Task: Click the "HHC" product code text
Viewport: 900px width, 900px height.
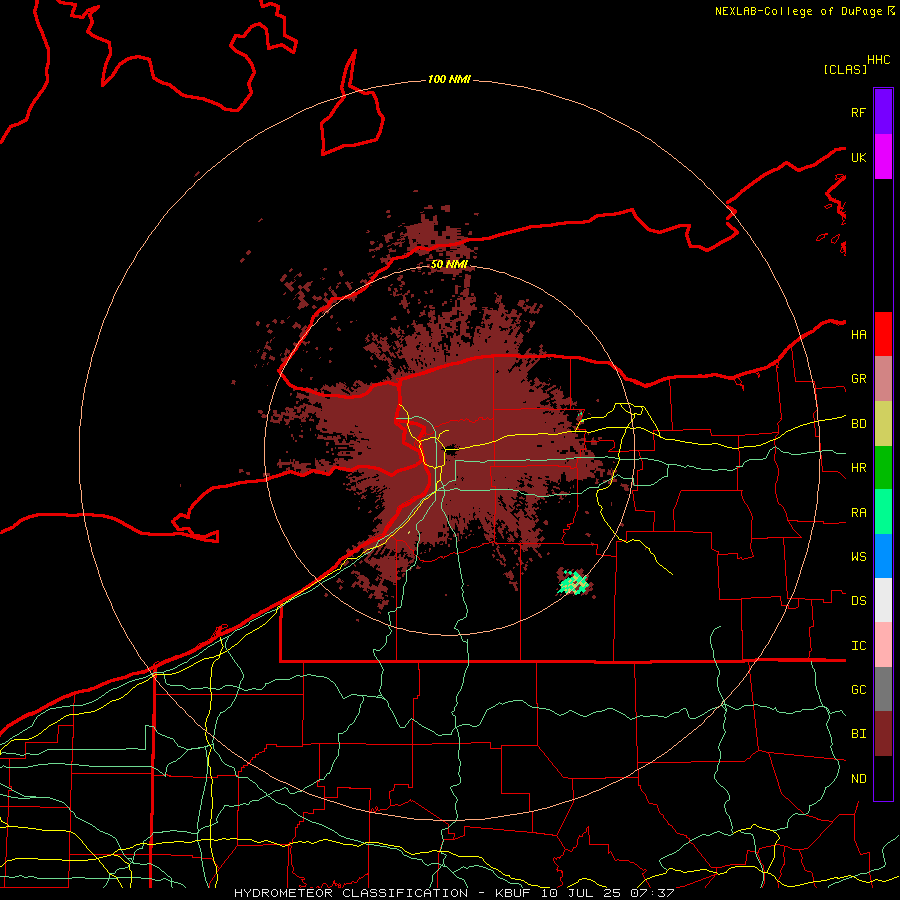Action: click(x=878, y=60)
